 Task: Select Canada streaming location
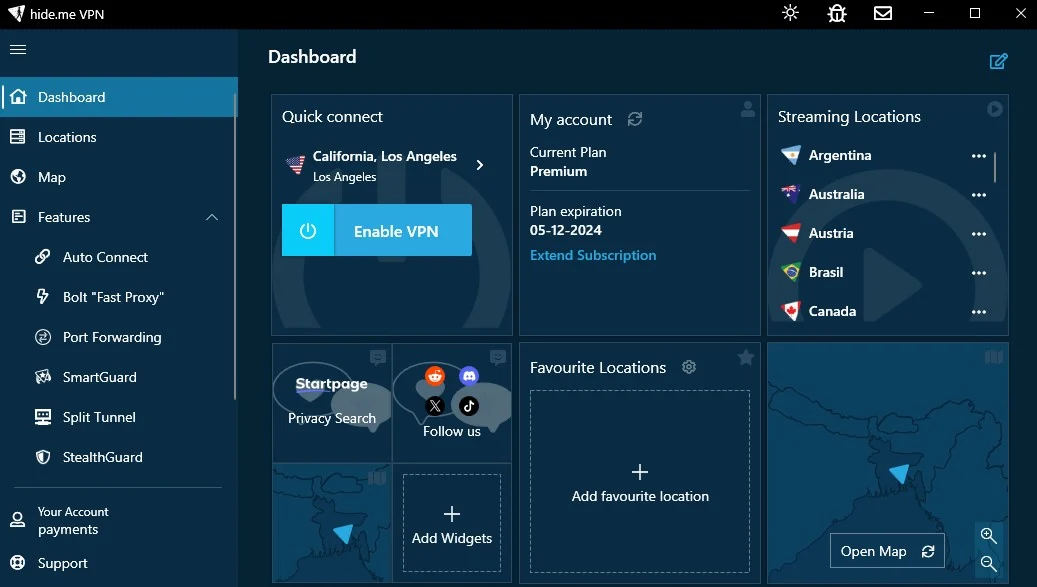(832, 311)
